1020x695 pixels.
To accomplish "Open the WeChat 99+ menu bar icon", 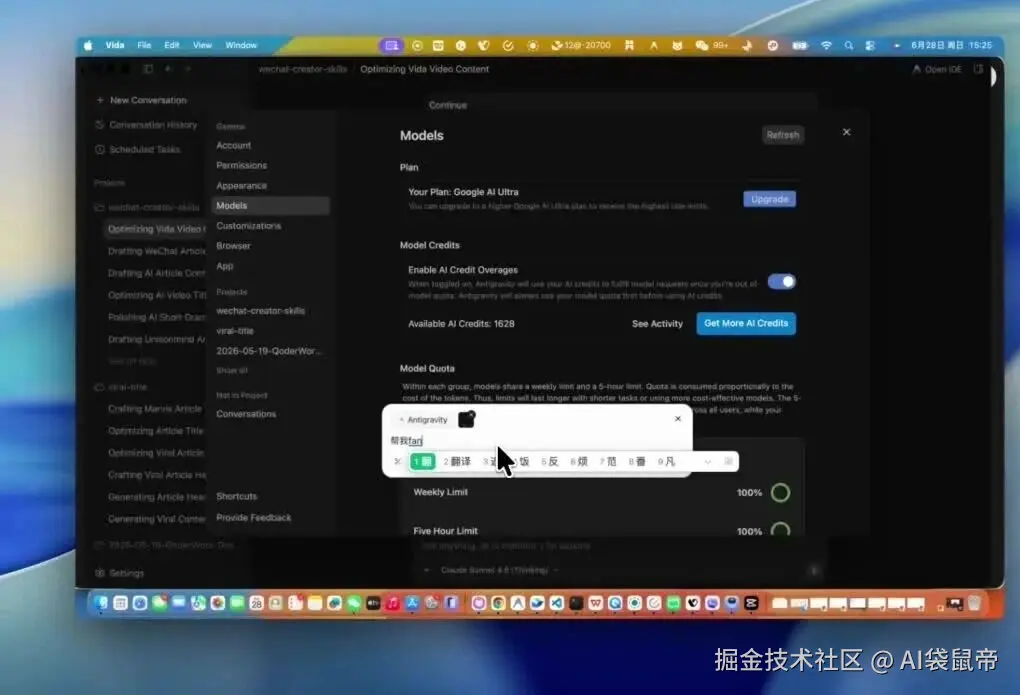I will point(711,45).
